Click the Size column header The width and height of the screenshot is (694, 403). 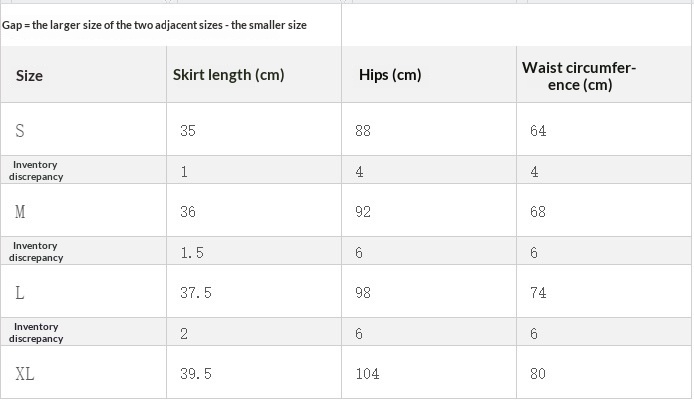click(x=29, y=76)
